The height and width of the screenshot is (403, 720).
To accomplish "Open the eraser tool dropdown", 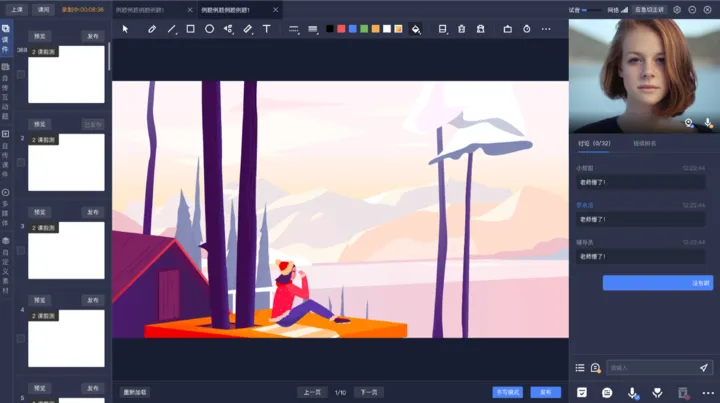I will (x=248, y=29).
